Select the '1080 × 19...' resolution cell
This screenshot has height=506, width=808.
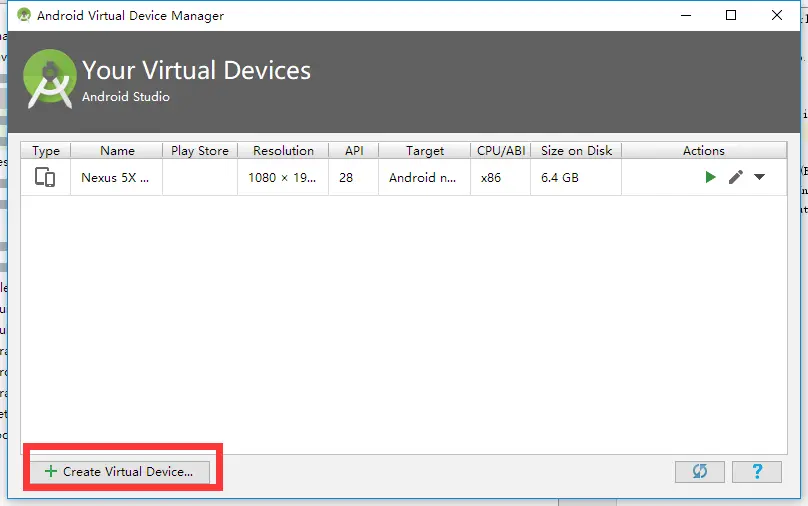click(x=283, y=177)
